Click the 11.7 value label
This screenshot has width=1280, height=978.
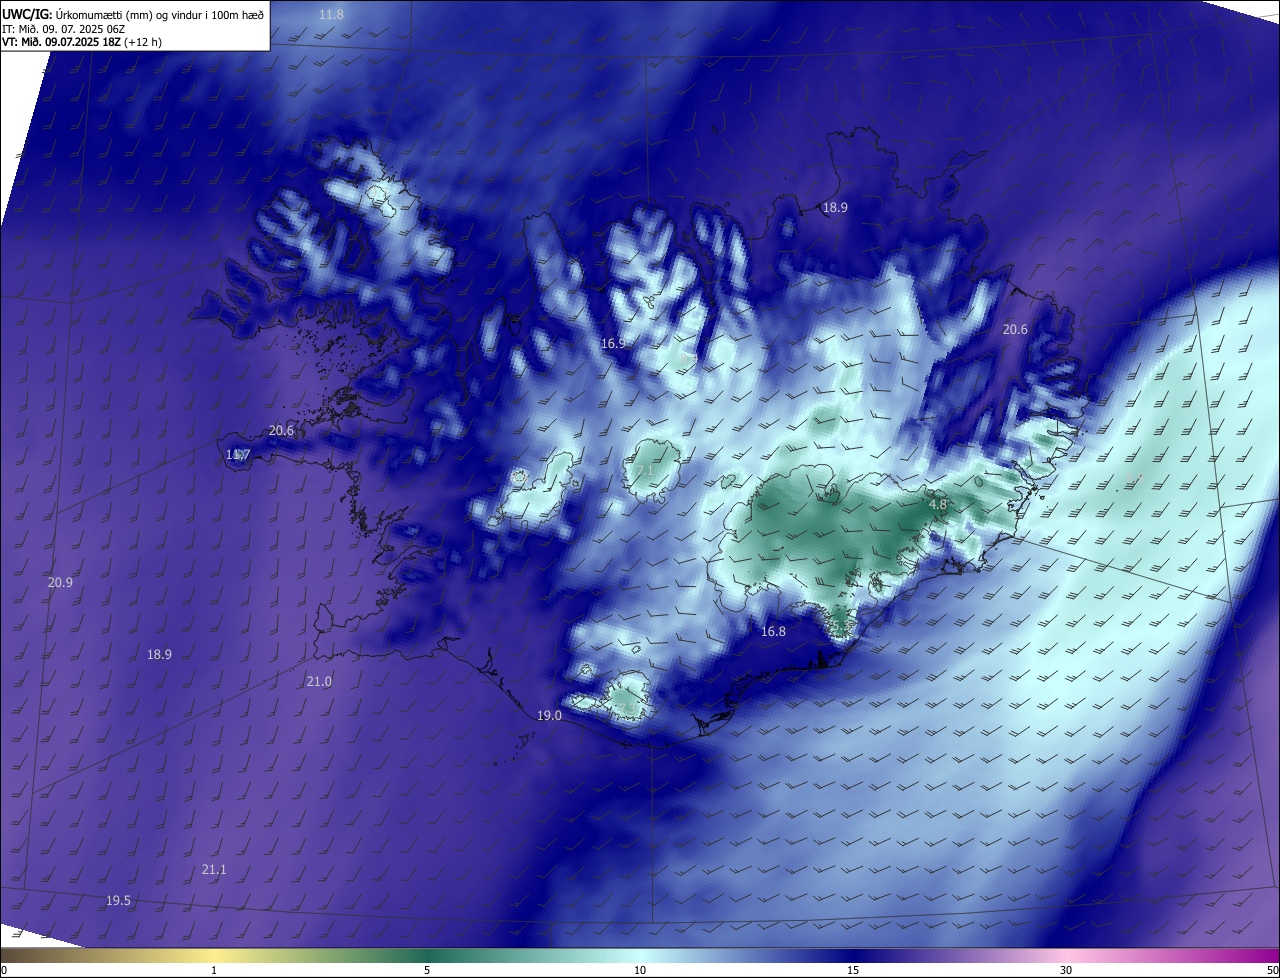pos(238,454)
